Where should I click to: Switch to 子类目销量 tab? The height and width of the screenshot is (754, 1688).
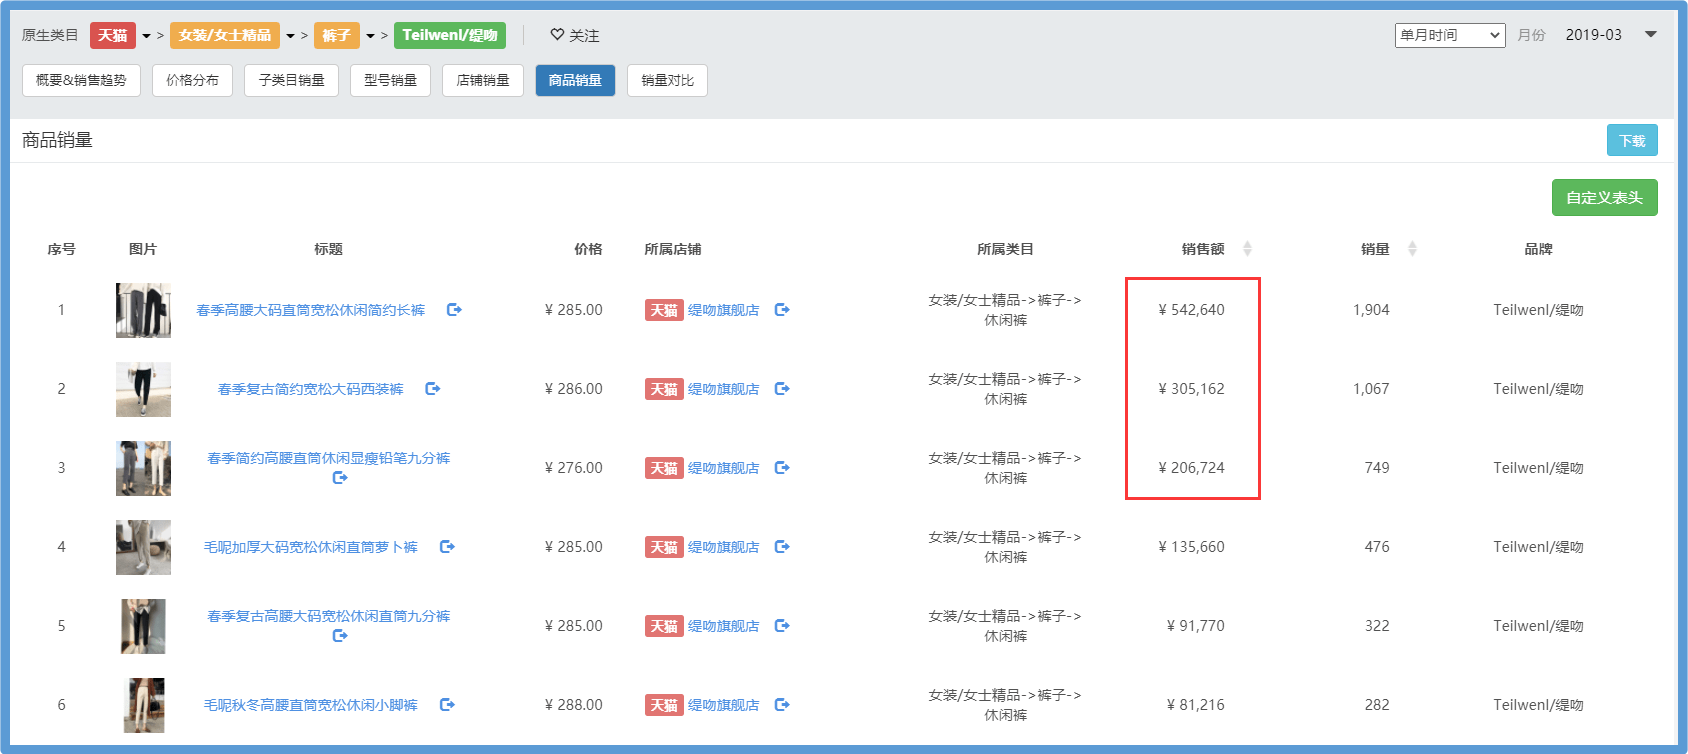tap(291, 80)
